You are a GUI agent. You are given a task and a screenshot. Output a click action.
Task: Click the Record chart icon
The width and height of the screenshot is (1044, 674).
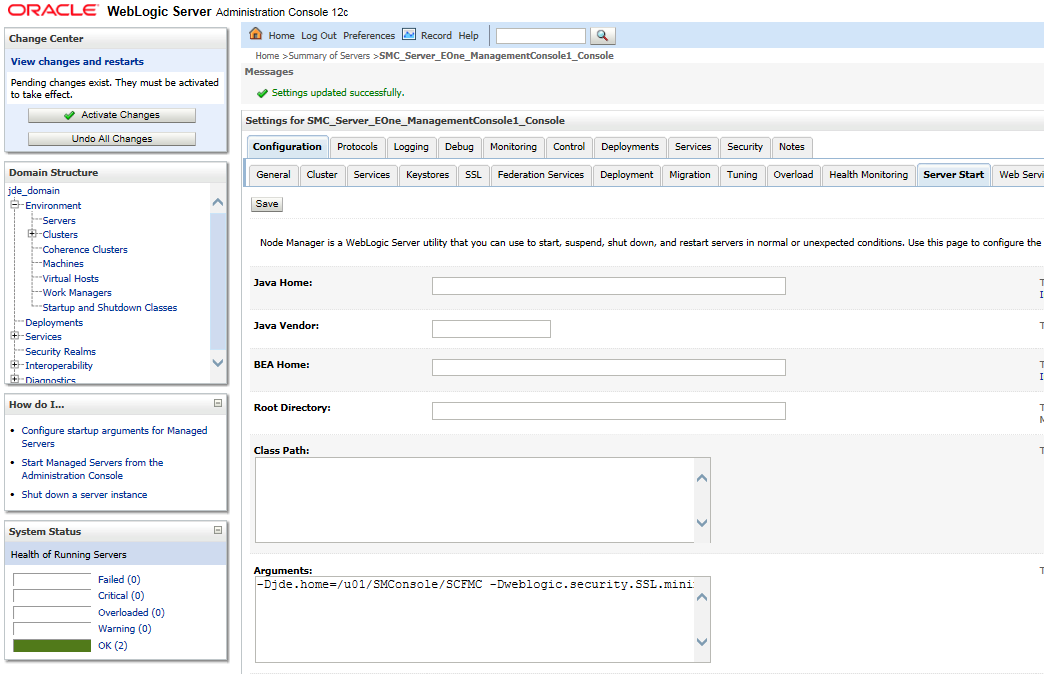click(x=409, y=35)
